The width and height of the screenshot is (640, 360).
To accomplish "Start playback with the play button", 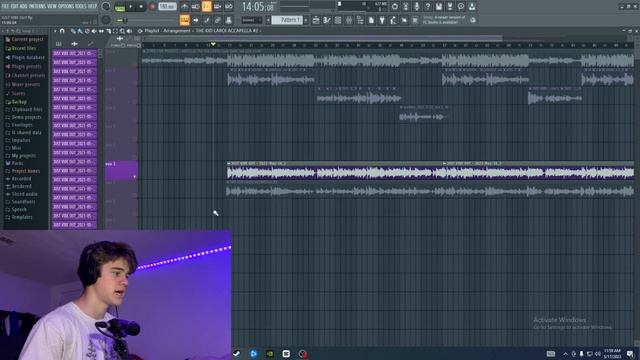I will coord(131,7).
